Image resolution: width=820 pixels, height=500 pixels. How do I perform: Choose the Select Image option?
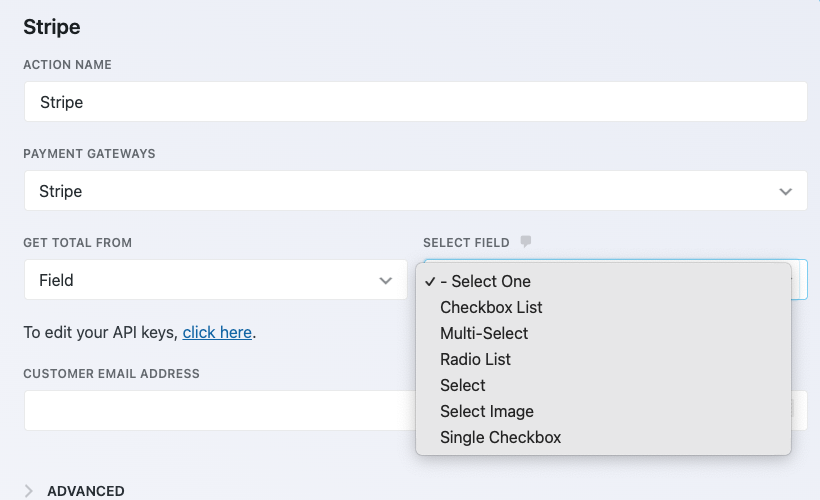[x=603, y=411]
